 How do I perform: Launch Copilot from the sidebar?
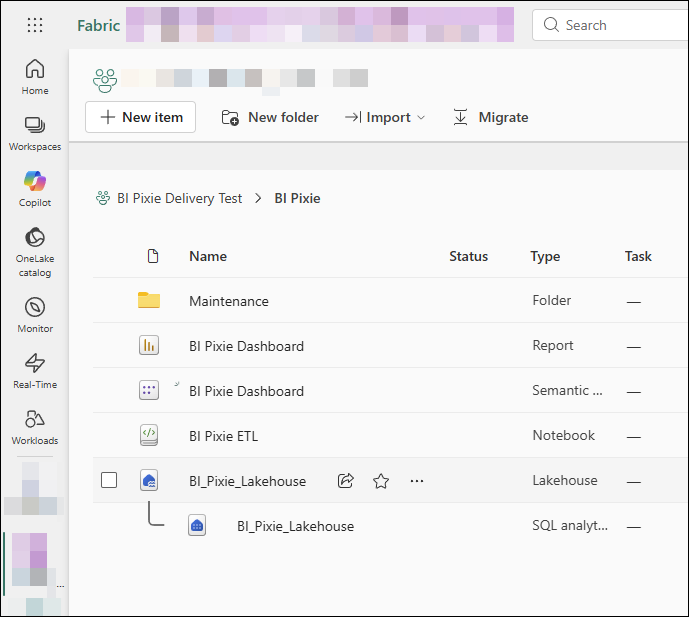(x=35, y=189)
